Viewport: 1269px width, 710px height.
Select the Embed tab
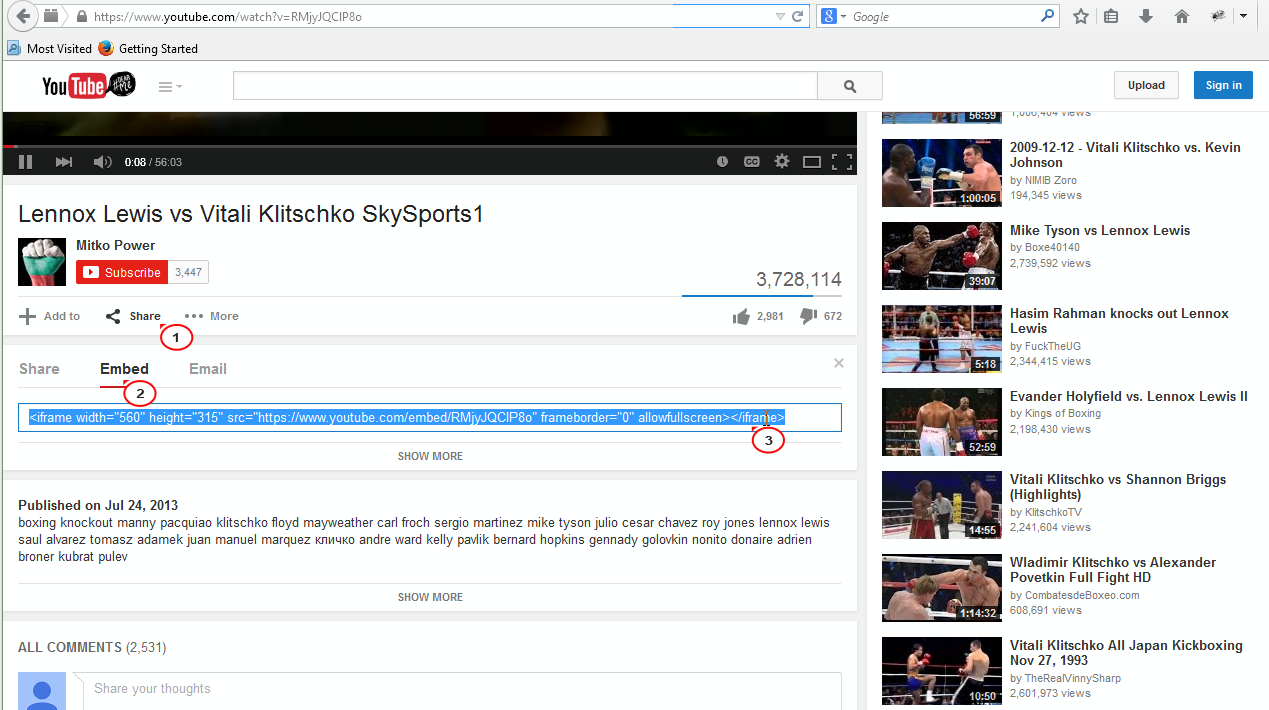point(124,369)
